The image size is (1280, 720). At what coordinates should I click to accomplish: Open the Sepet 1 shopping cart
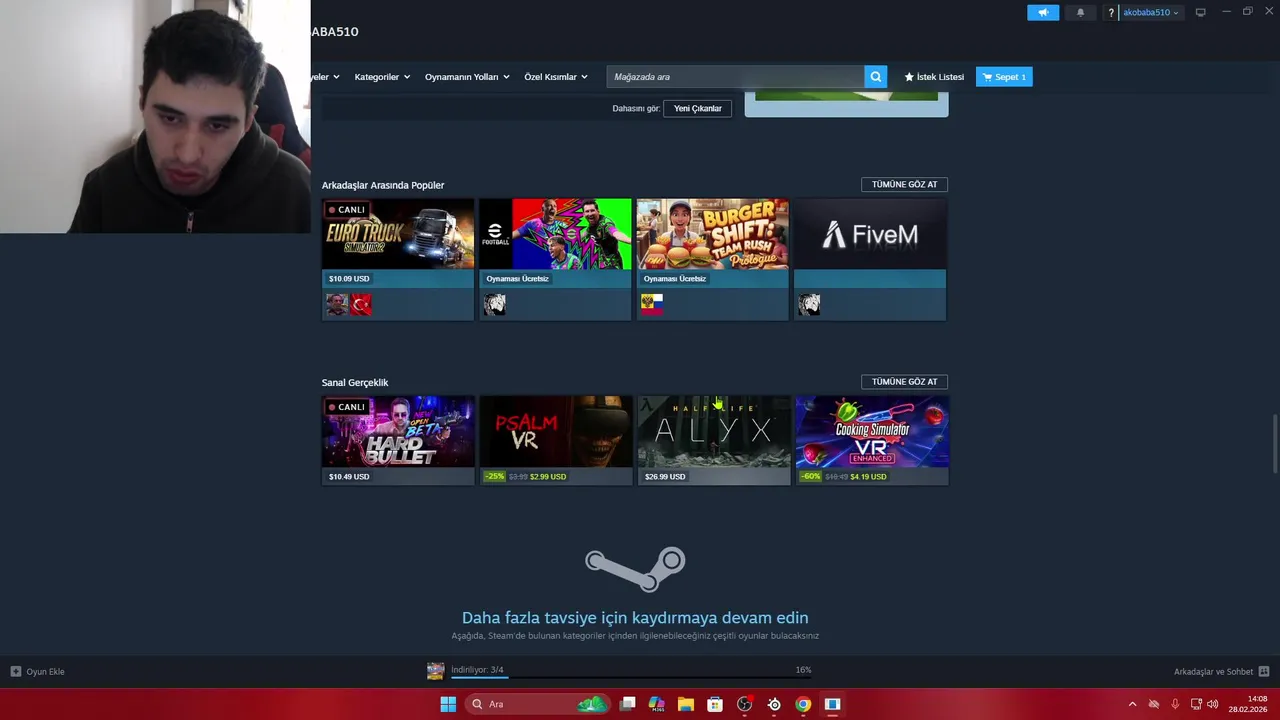(1004, 77)
